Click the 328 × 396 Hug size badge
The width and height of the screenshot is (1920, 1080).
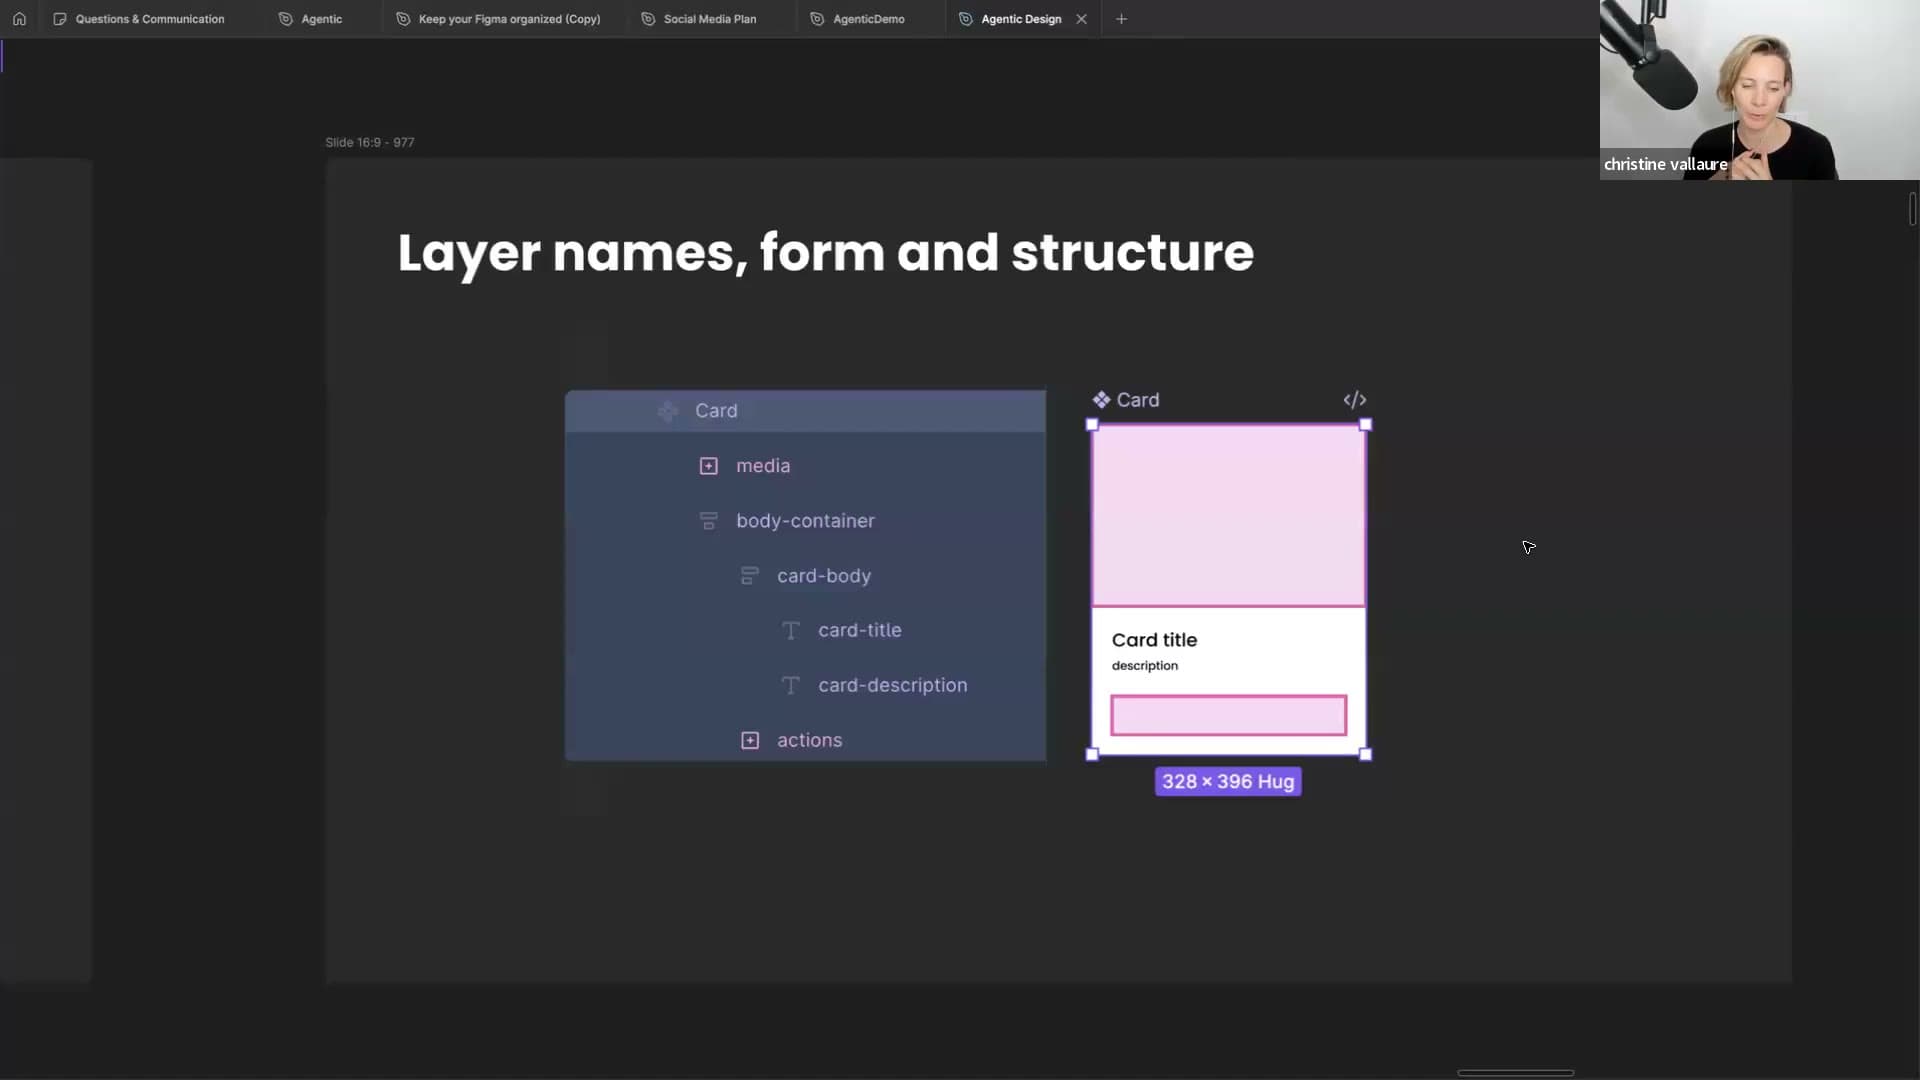click(1228, 782)
